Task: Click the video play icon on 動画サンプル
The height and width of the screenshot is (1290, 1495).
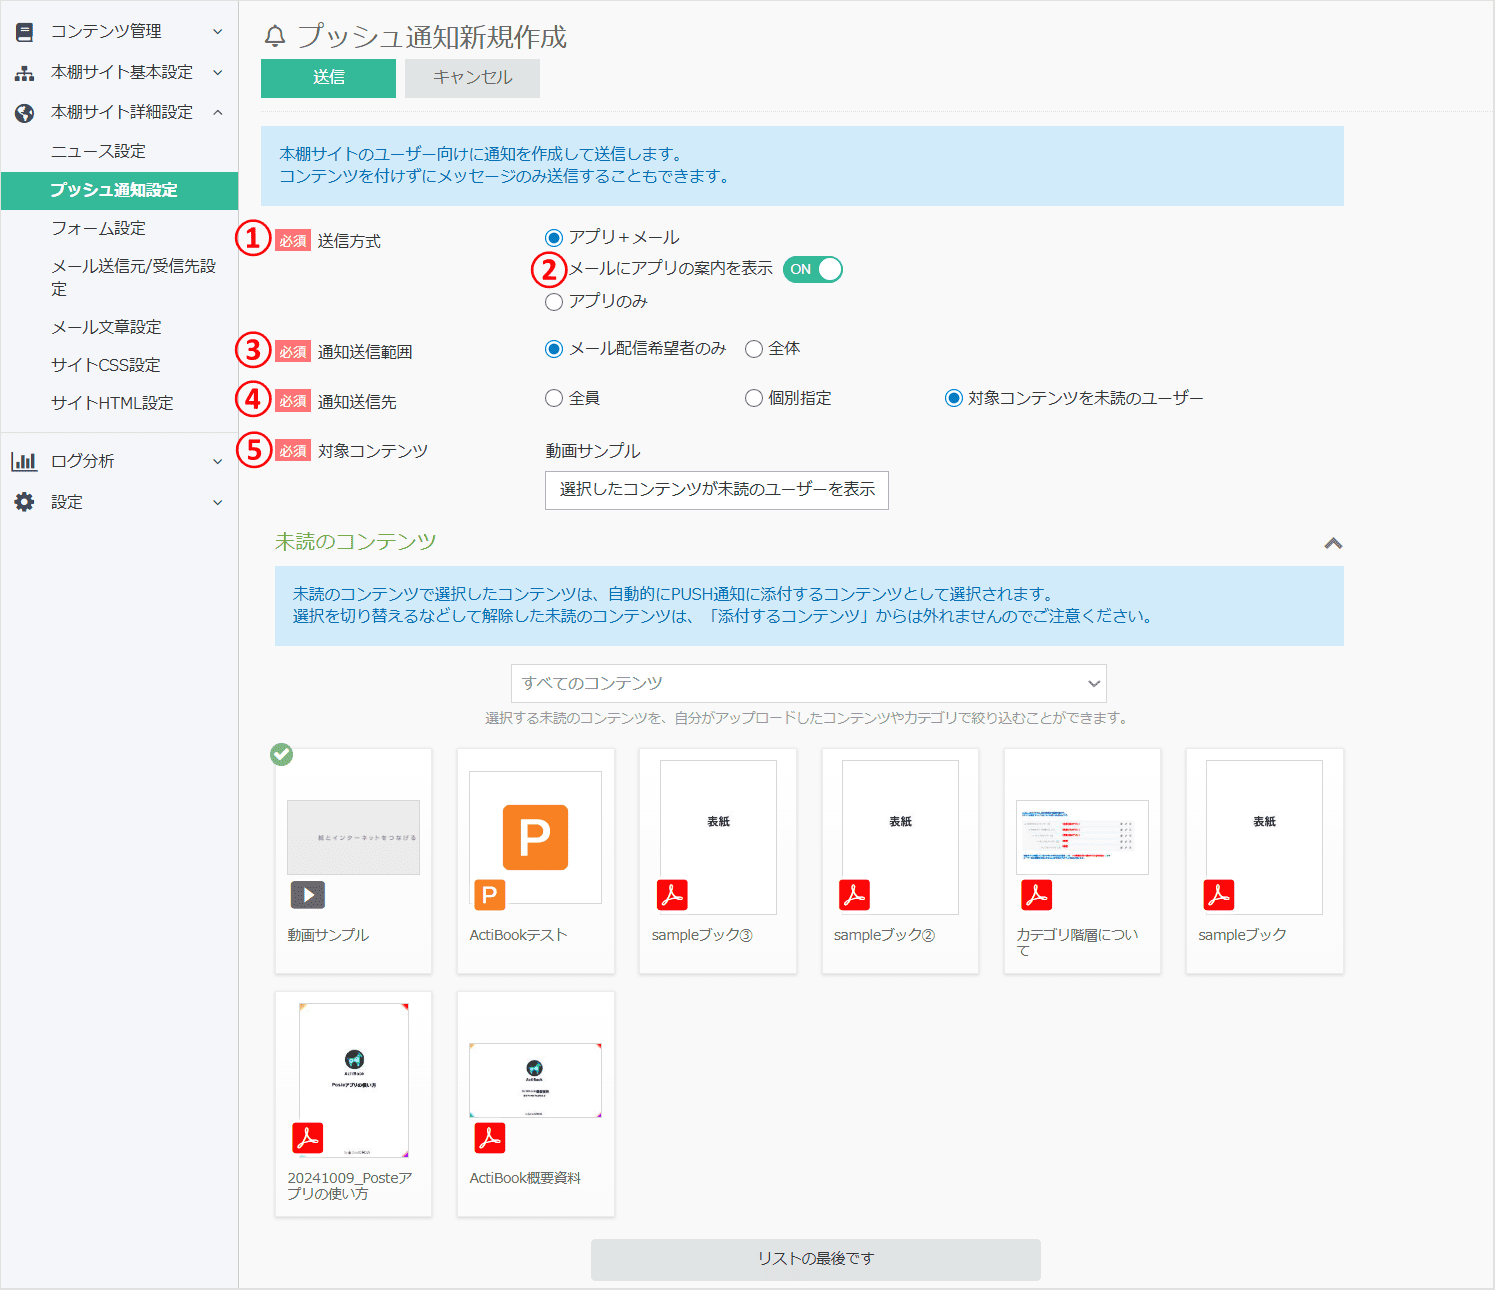Action: tap(308, 895)
